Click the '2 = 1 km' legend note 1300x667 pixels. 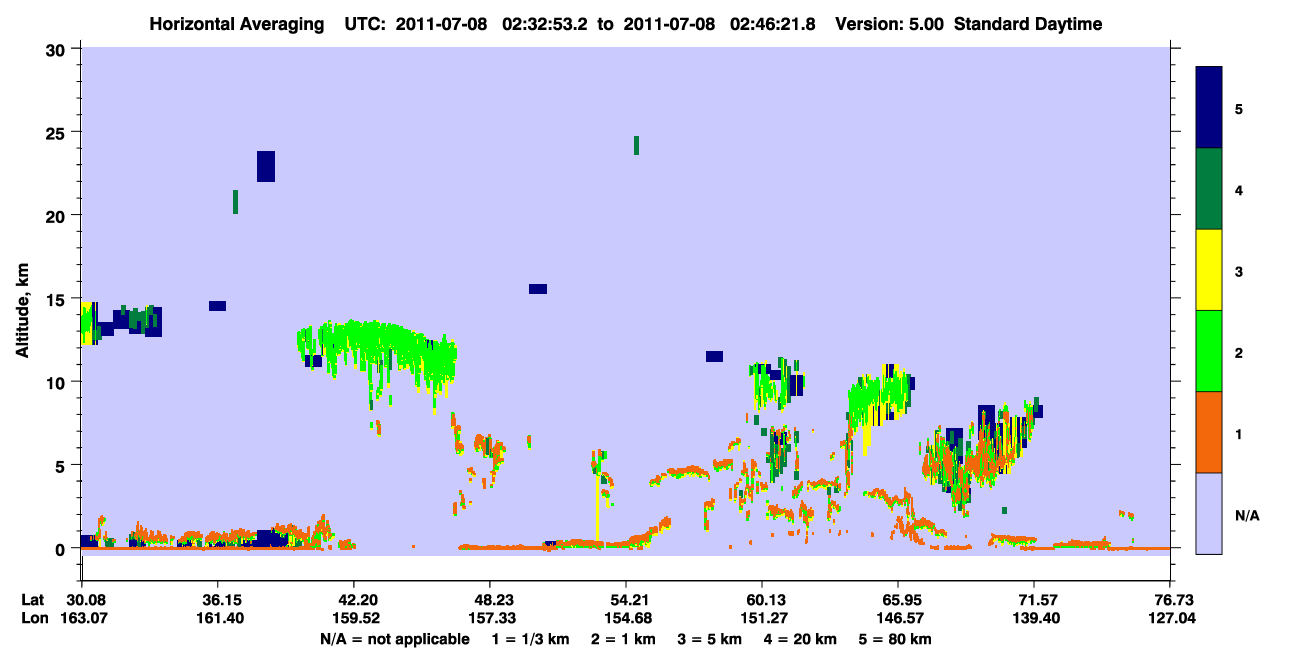pyautogui.click(x=624, y=639)
